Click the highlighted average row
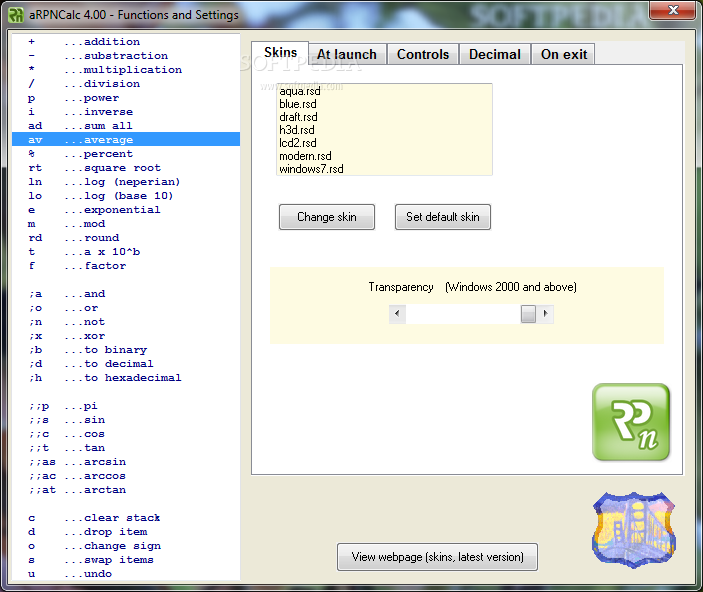 (x=126, y=139)
